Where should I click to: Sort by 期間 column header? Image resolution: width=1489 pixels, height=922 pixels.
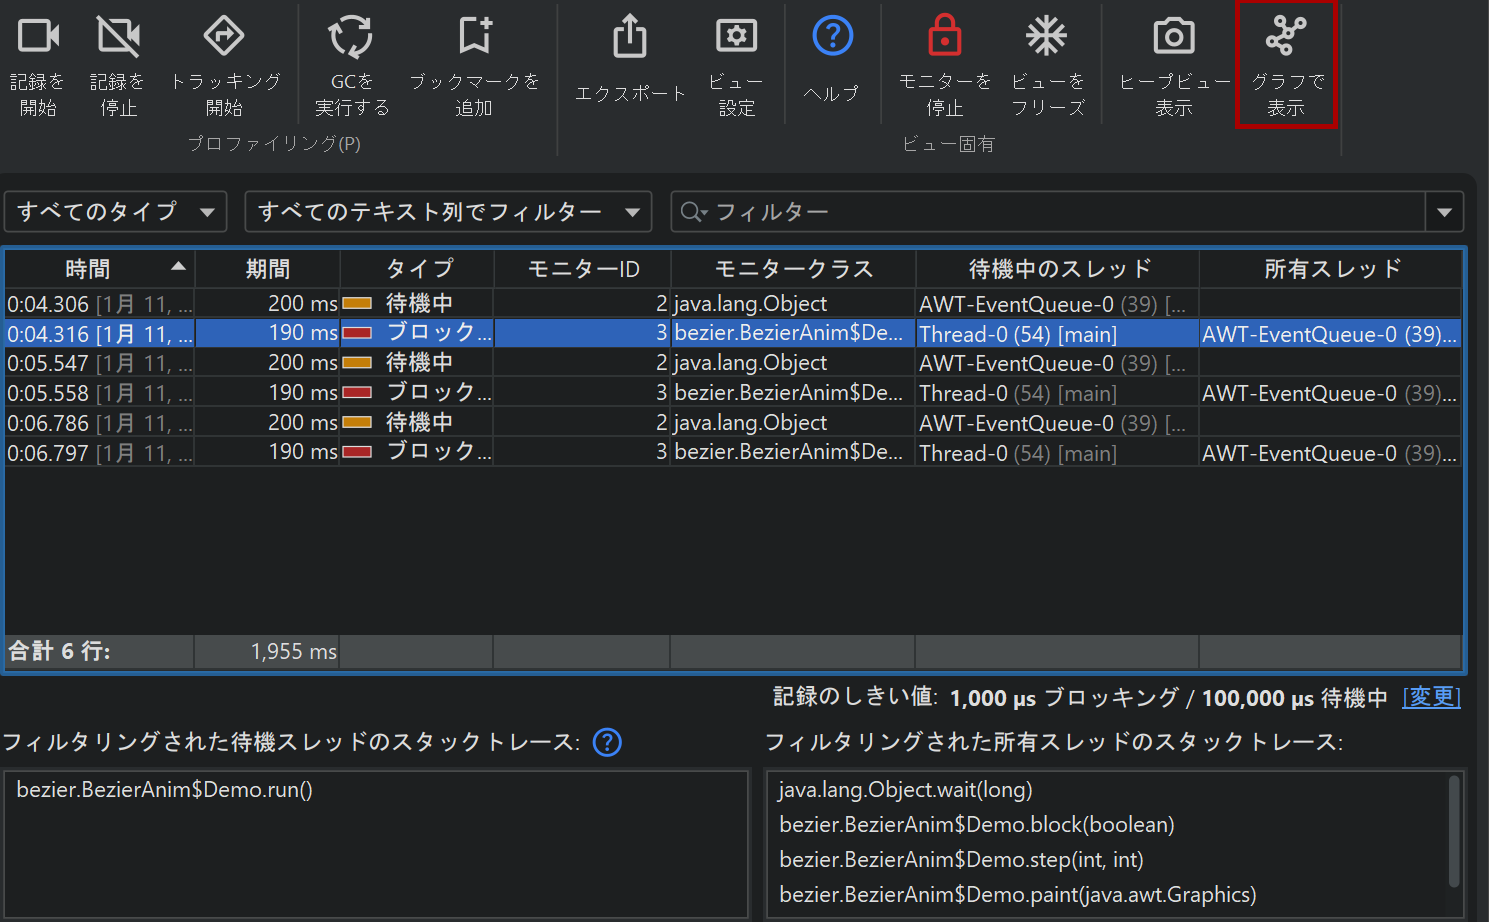pyautogui.click(x=267, y=269)
